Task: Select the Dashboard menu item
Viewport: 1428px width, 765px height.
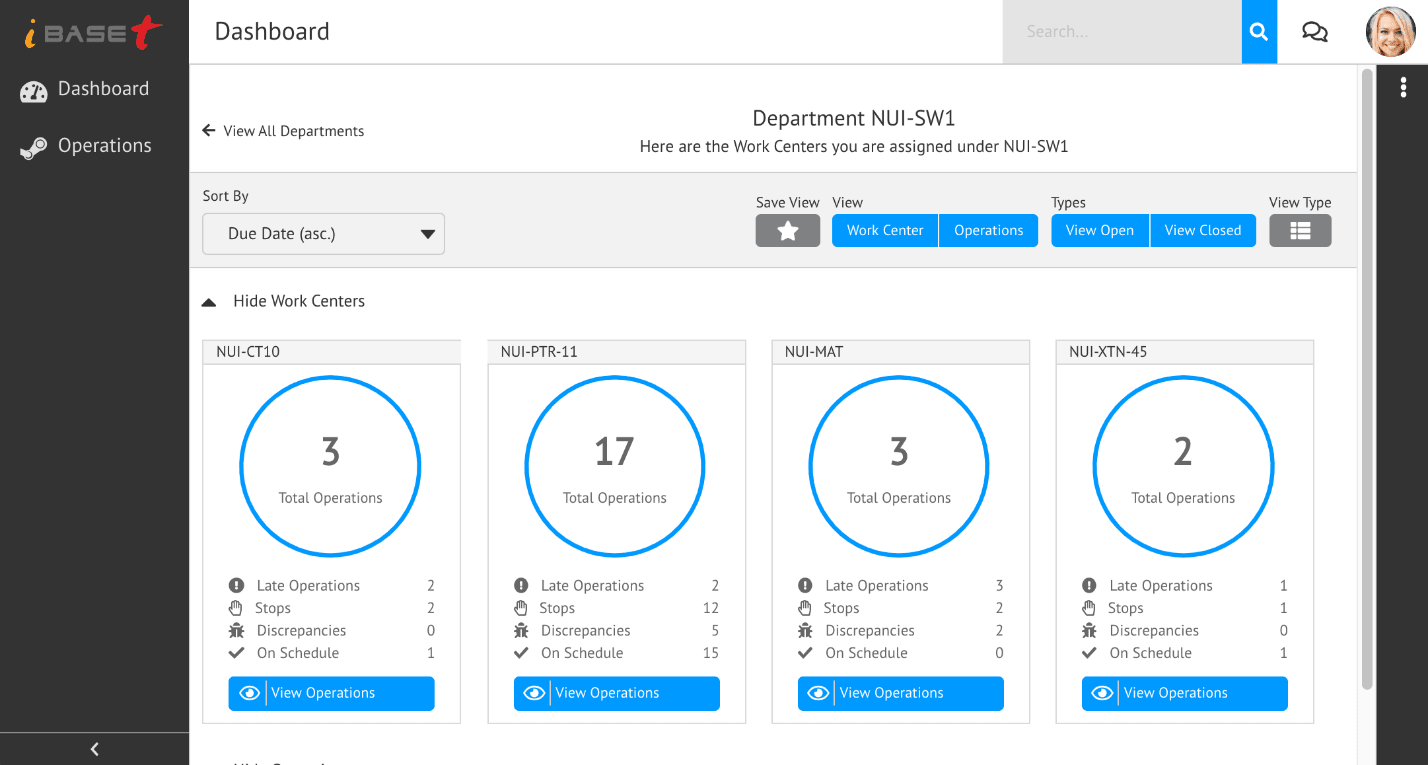Action: 102,89
